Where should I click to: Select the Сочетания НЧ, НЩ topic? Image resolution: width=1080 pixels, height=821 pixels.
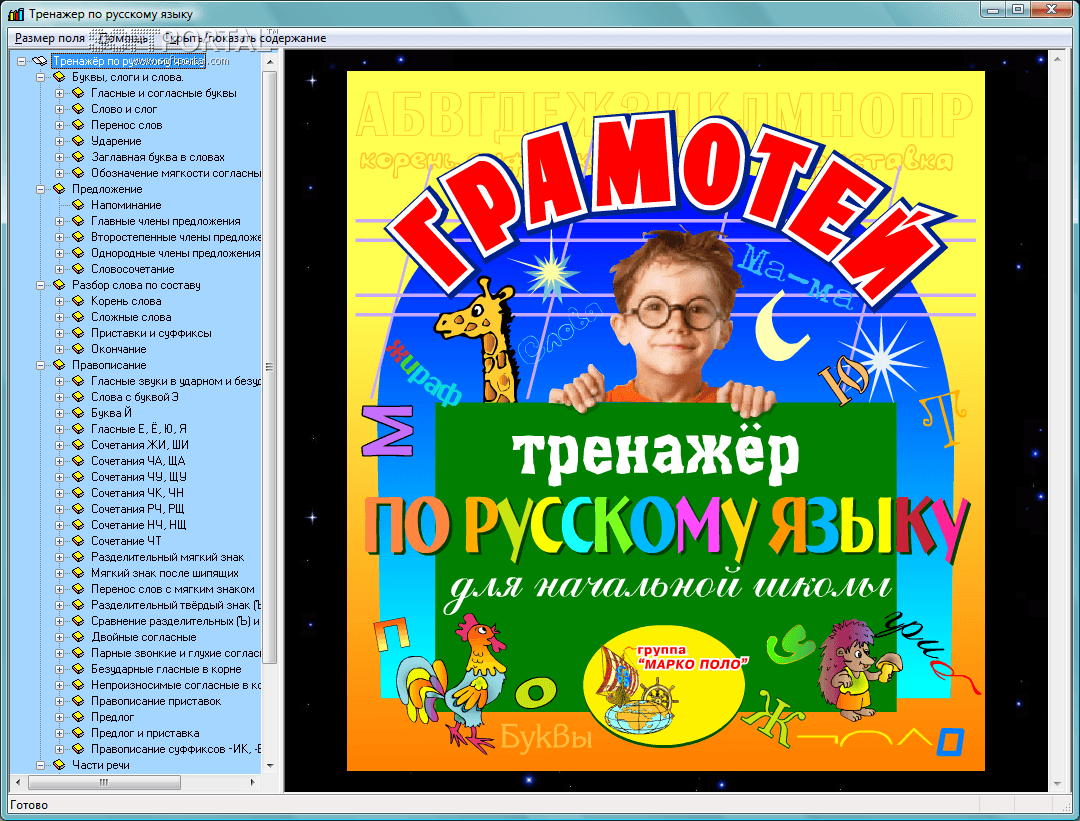[138, 525]
